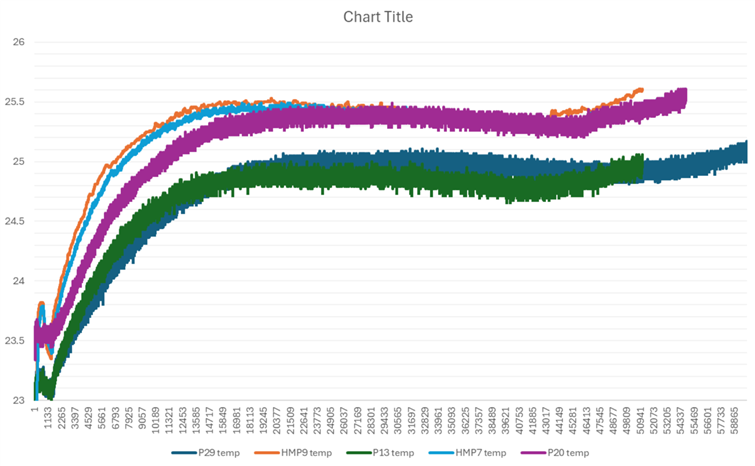Select the 23 y-axis label

tap(18, 401)
